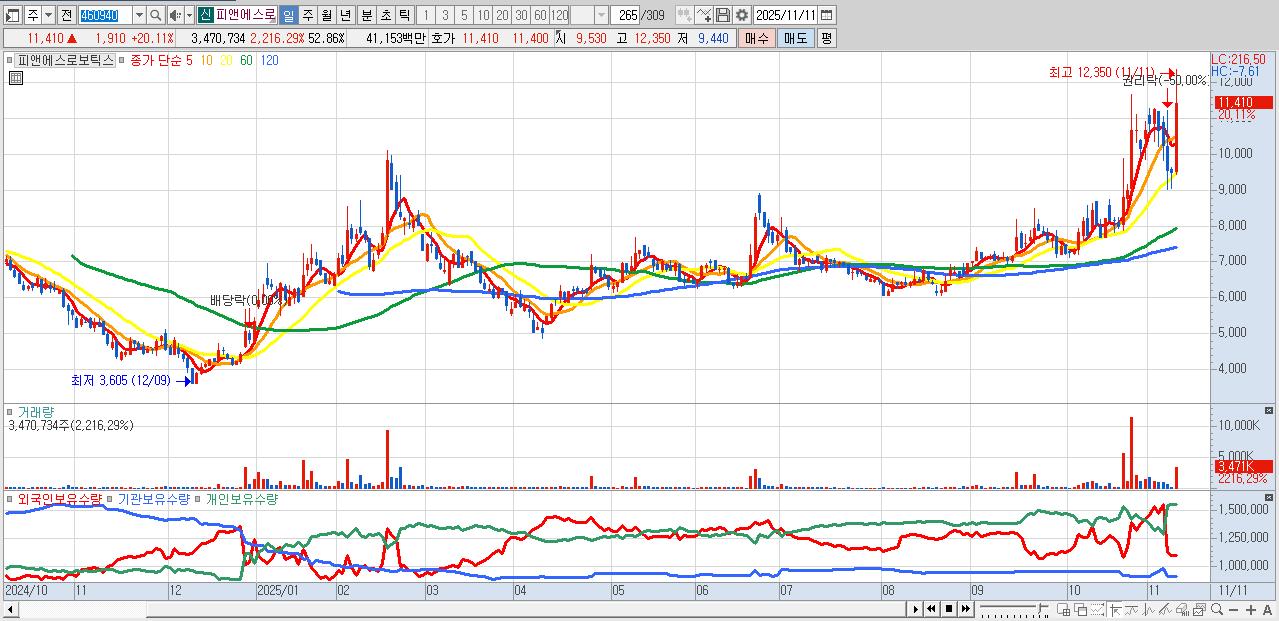Click the rewind double-arrow button at bottom
The image size is (1279, 621).
931,609
